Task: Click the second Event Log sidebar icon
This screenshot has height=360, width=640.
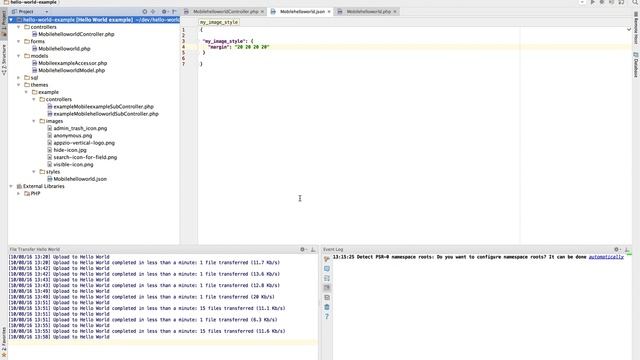Action: pyautogui.click(x=327, y=269)
